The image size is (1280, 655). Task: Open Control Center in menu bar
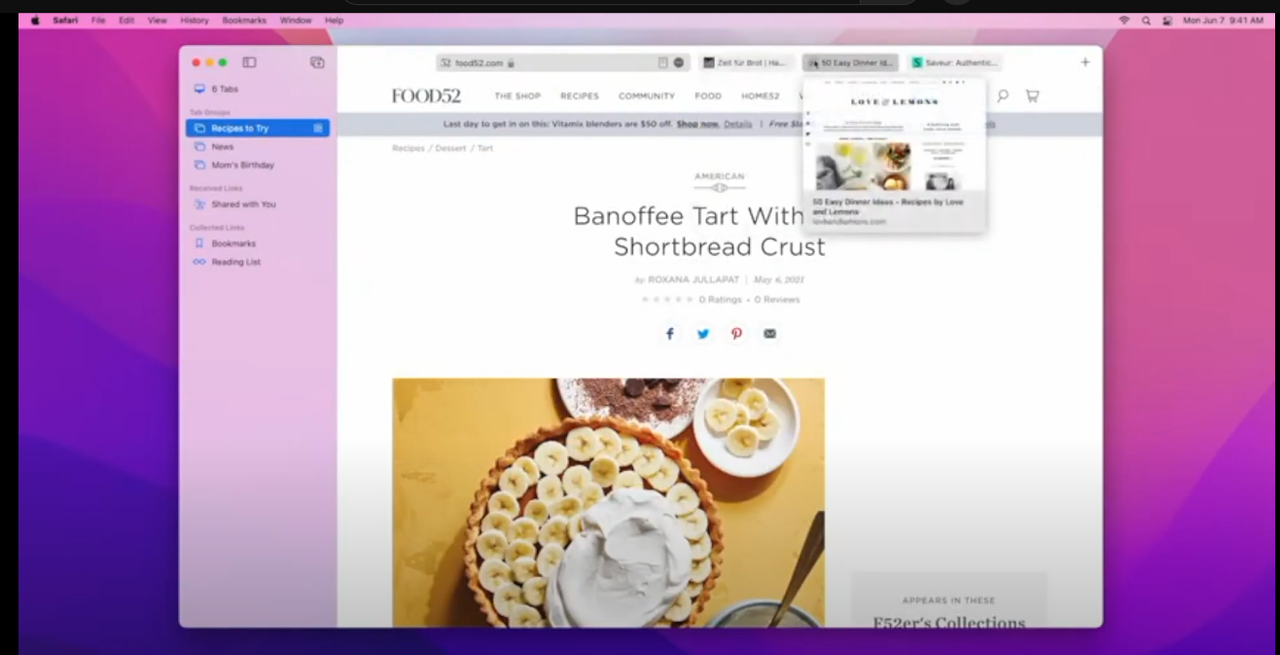point(1167,20)
